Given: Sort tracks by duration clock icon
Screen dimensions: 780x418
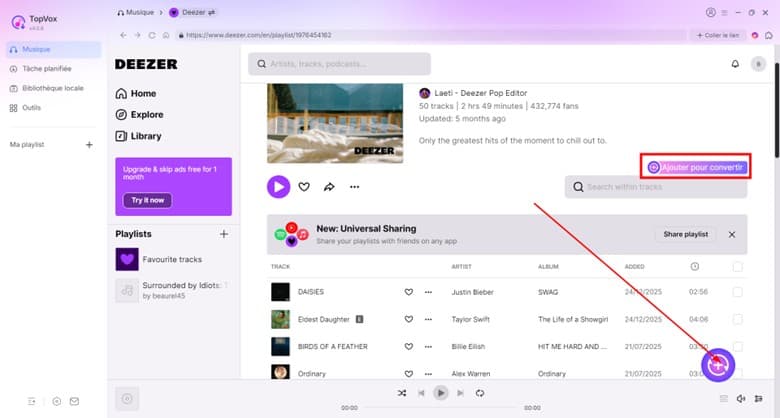Looking at the screenshot, I should [695, 267].
